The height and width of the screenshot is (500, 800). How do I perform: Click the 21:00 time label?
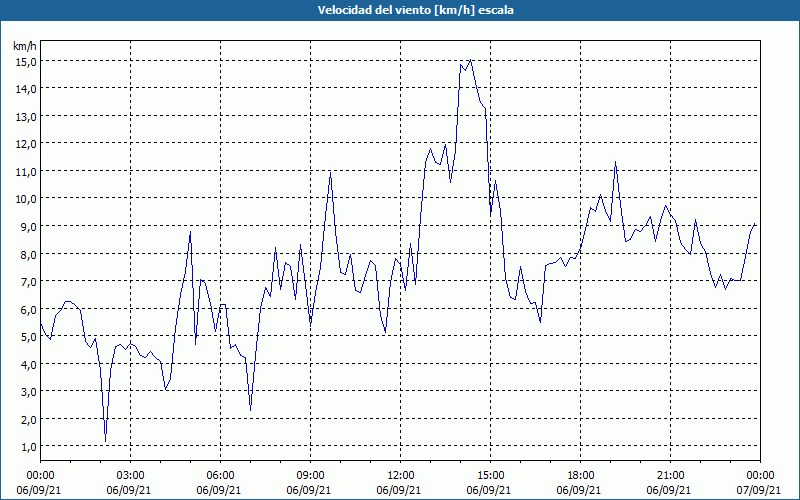tap(670, 476)
